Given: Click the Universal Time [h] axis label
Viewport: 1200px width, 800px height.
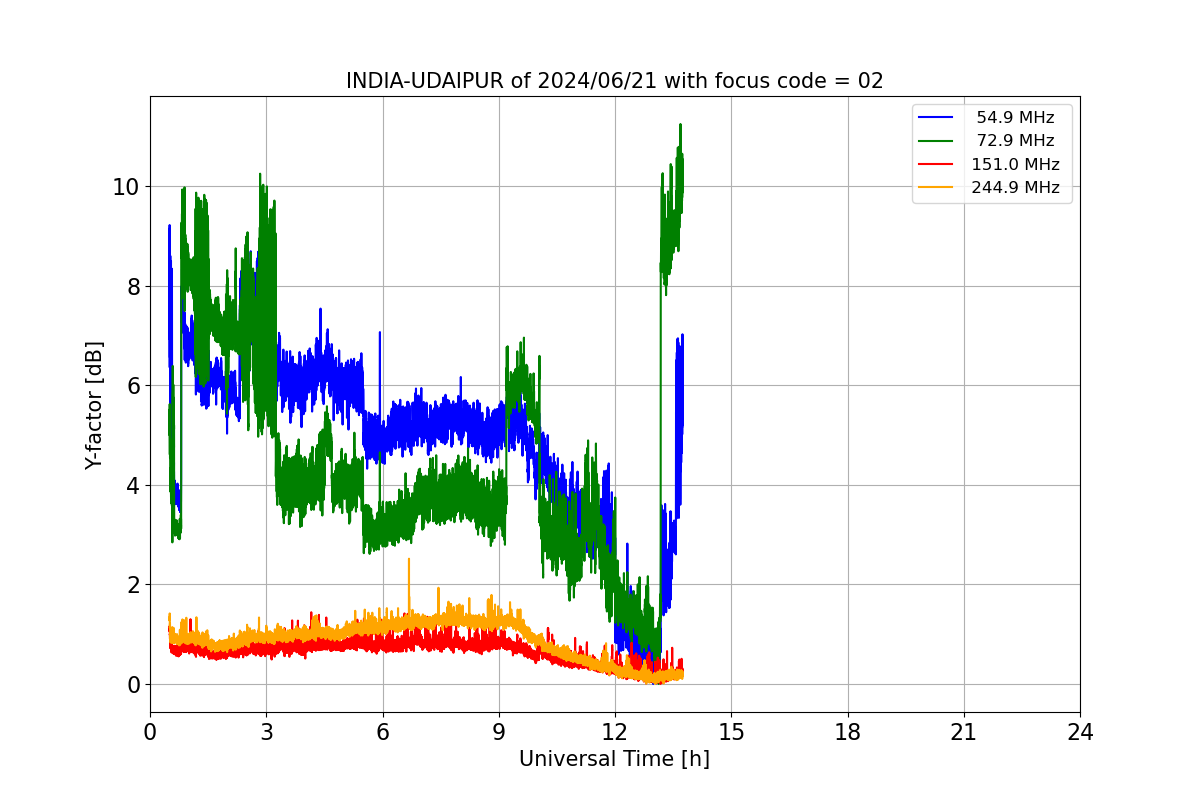Looking at the screenshot, I should (x=614, y=759).
